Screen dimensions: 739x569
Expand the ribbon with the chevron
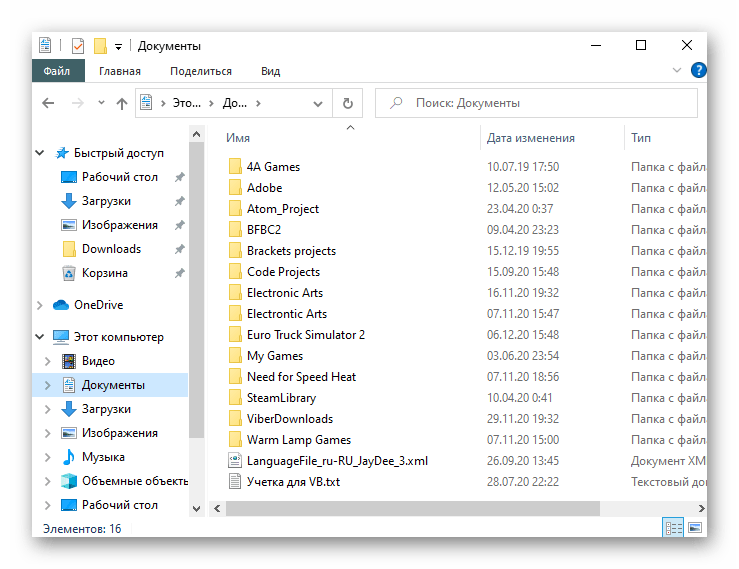[676, 70]
